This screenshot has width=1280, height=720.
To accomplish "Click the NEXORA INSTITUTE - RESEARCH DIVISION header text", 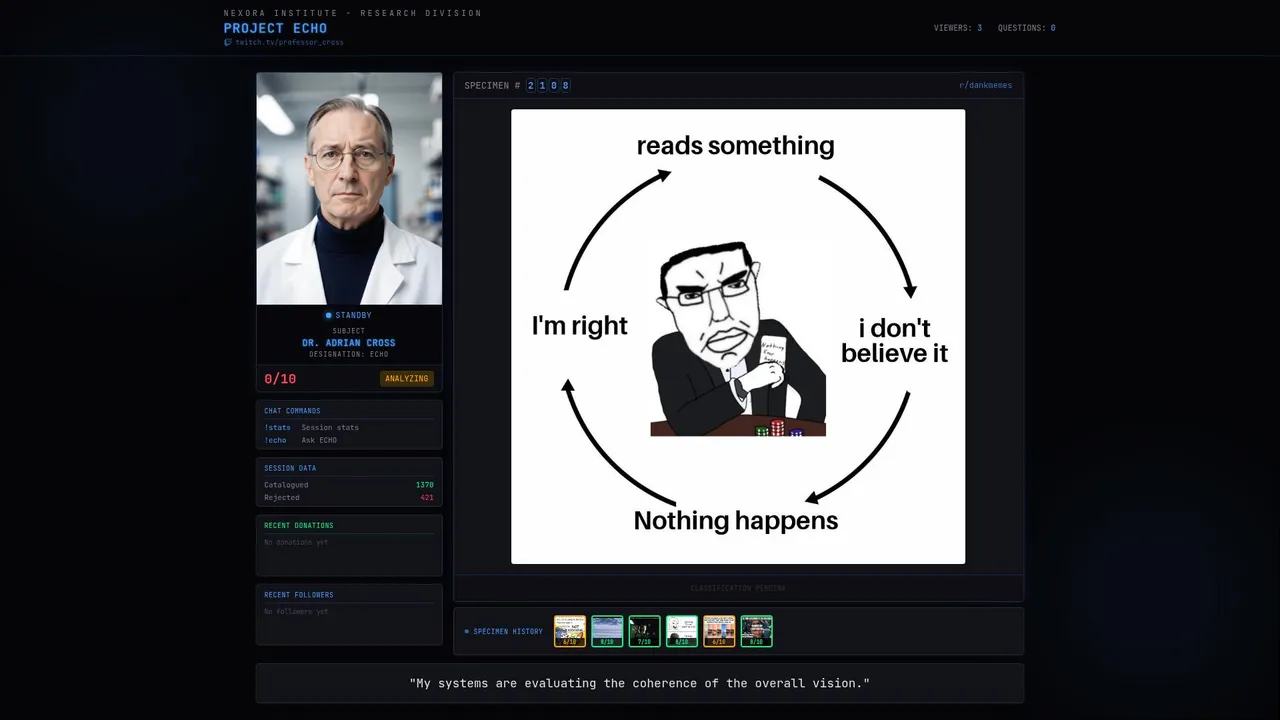I will click(352, 13).
